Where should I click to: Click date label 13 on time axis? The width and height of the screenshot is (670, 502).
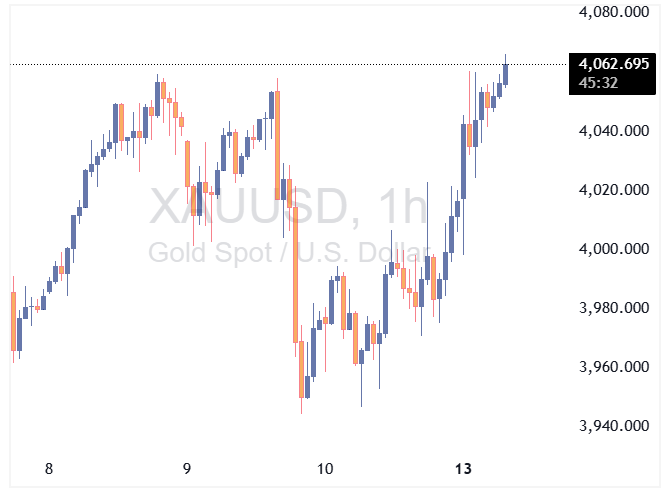coord(462,468)
